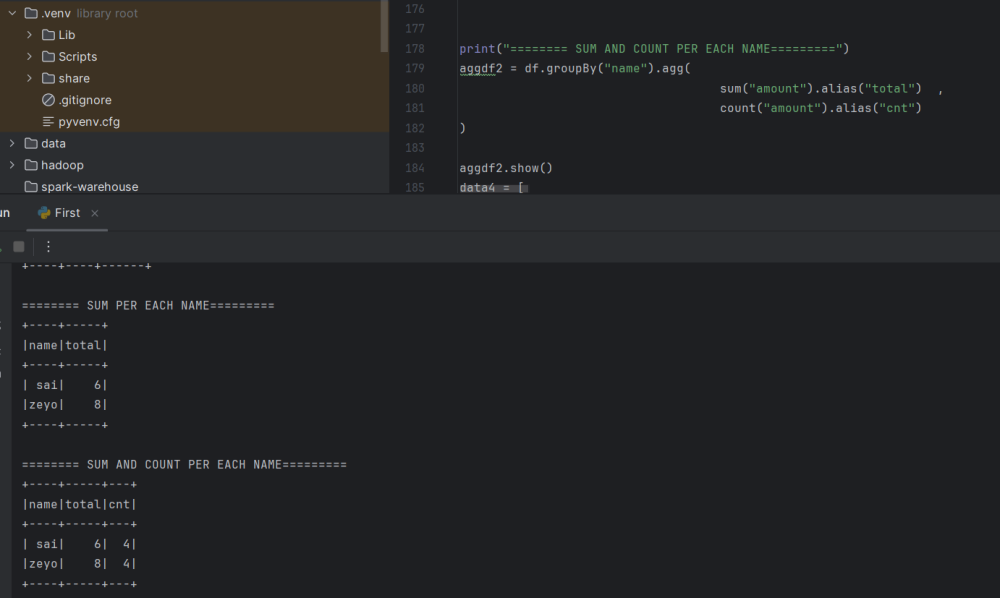This screenshot has width=1000, height=598.
Task: Select the data tree row label
Action: click(x=54, y=143)
